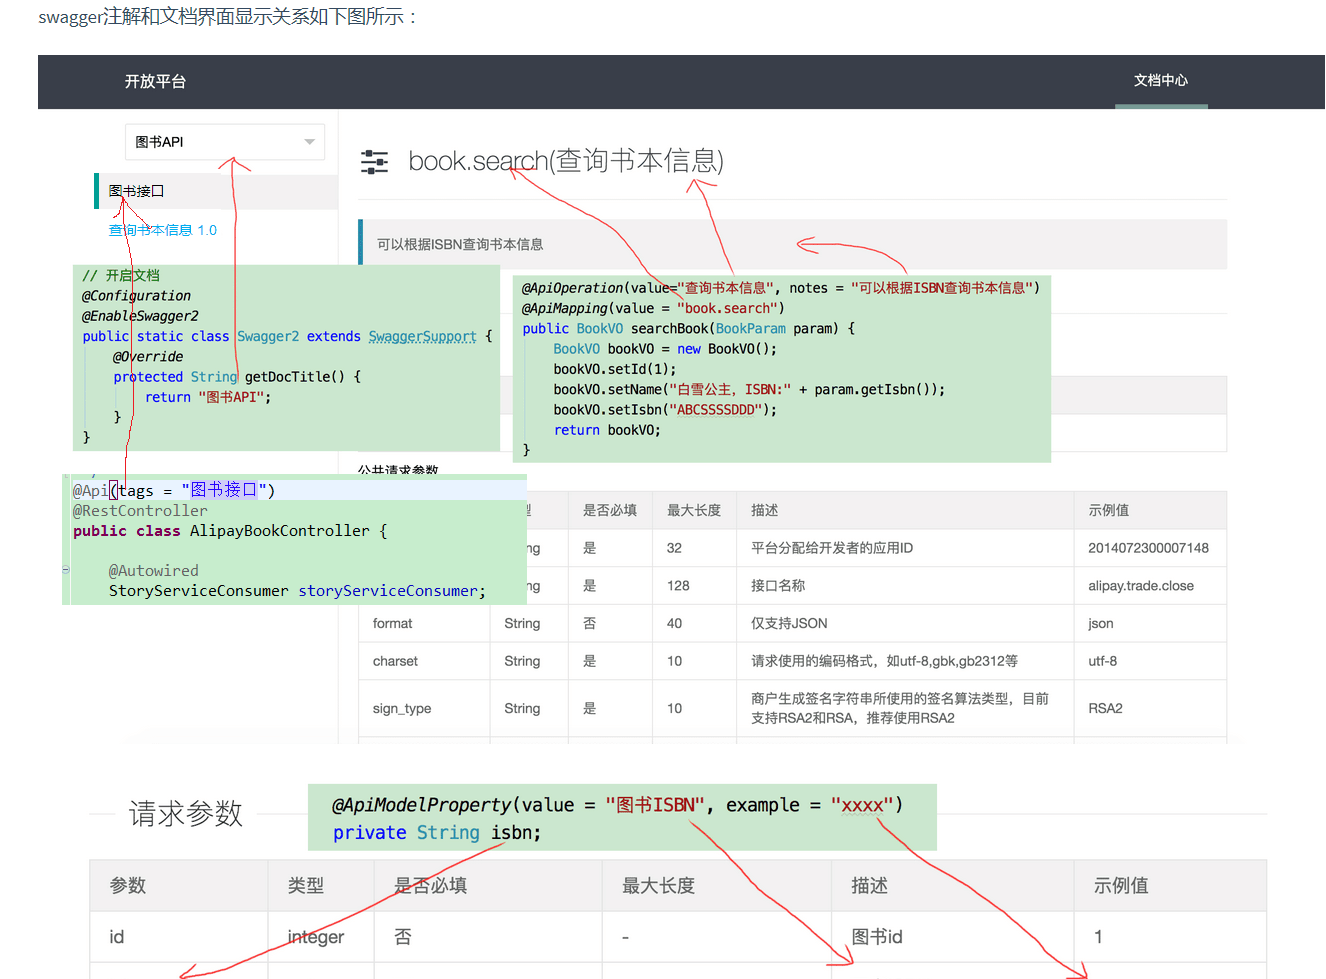
Task: Click the @ApiOperation annotation code line
Action: pos(780,288)
